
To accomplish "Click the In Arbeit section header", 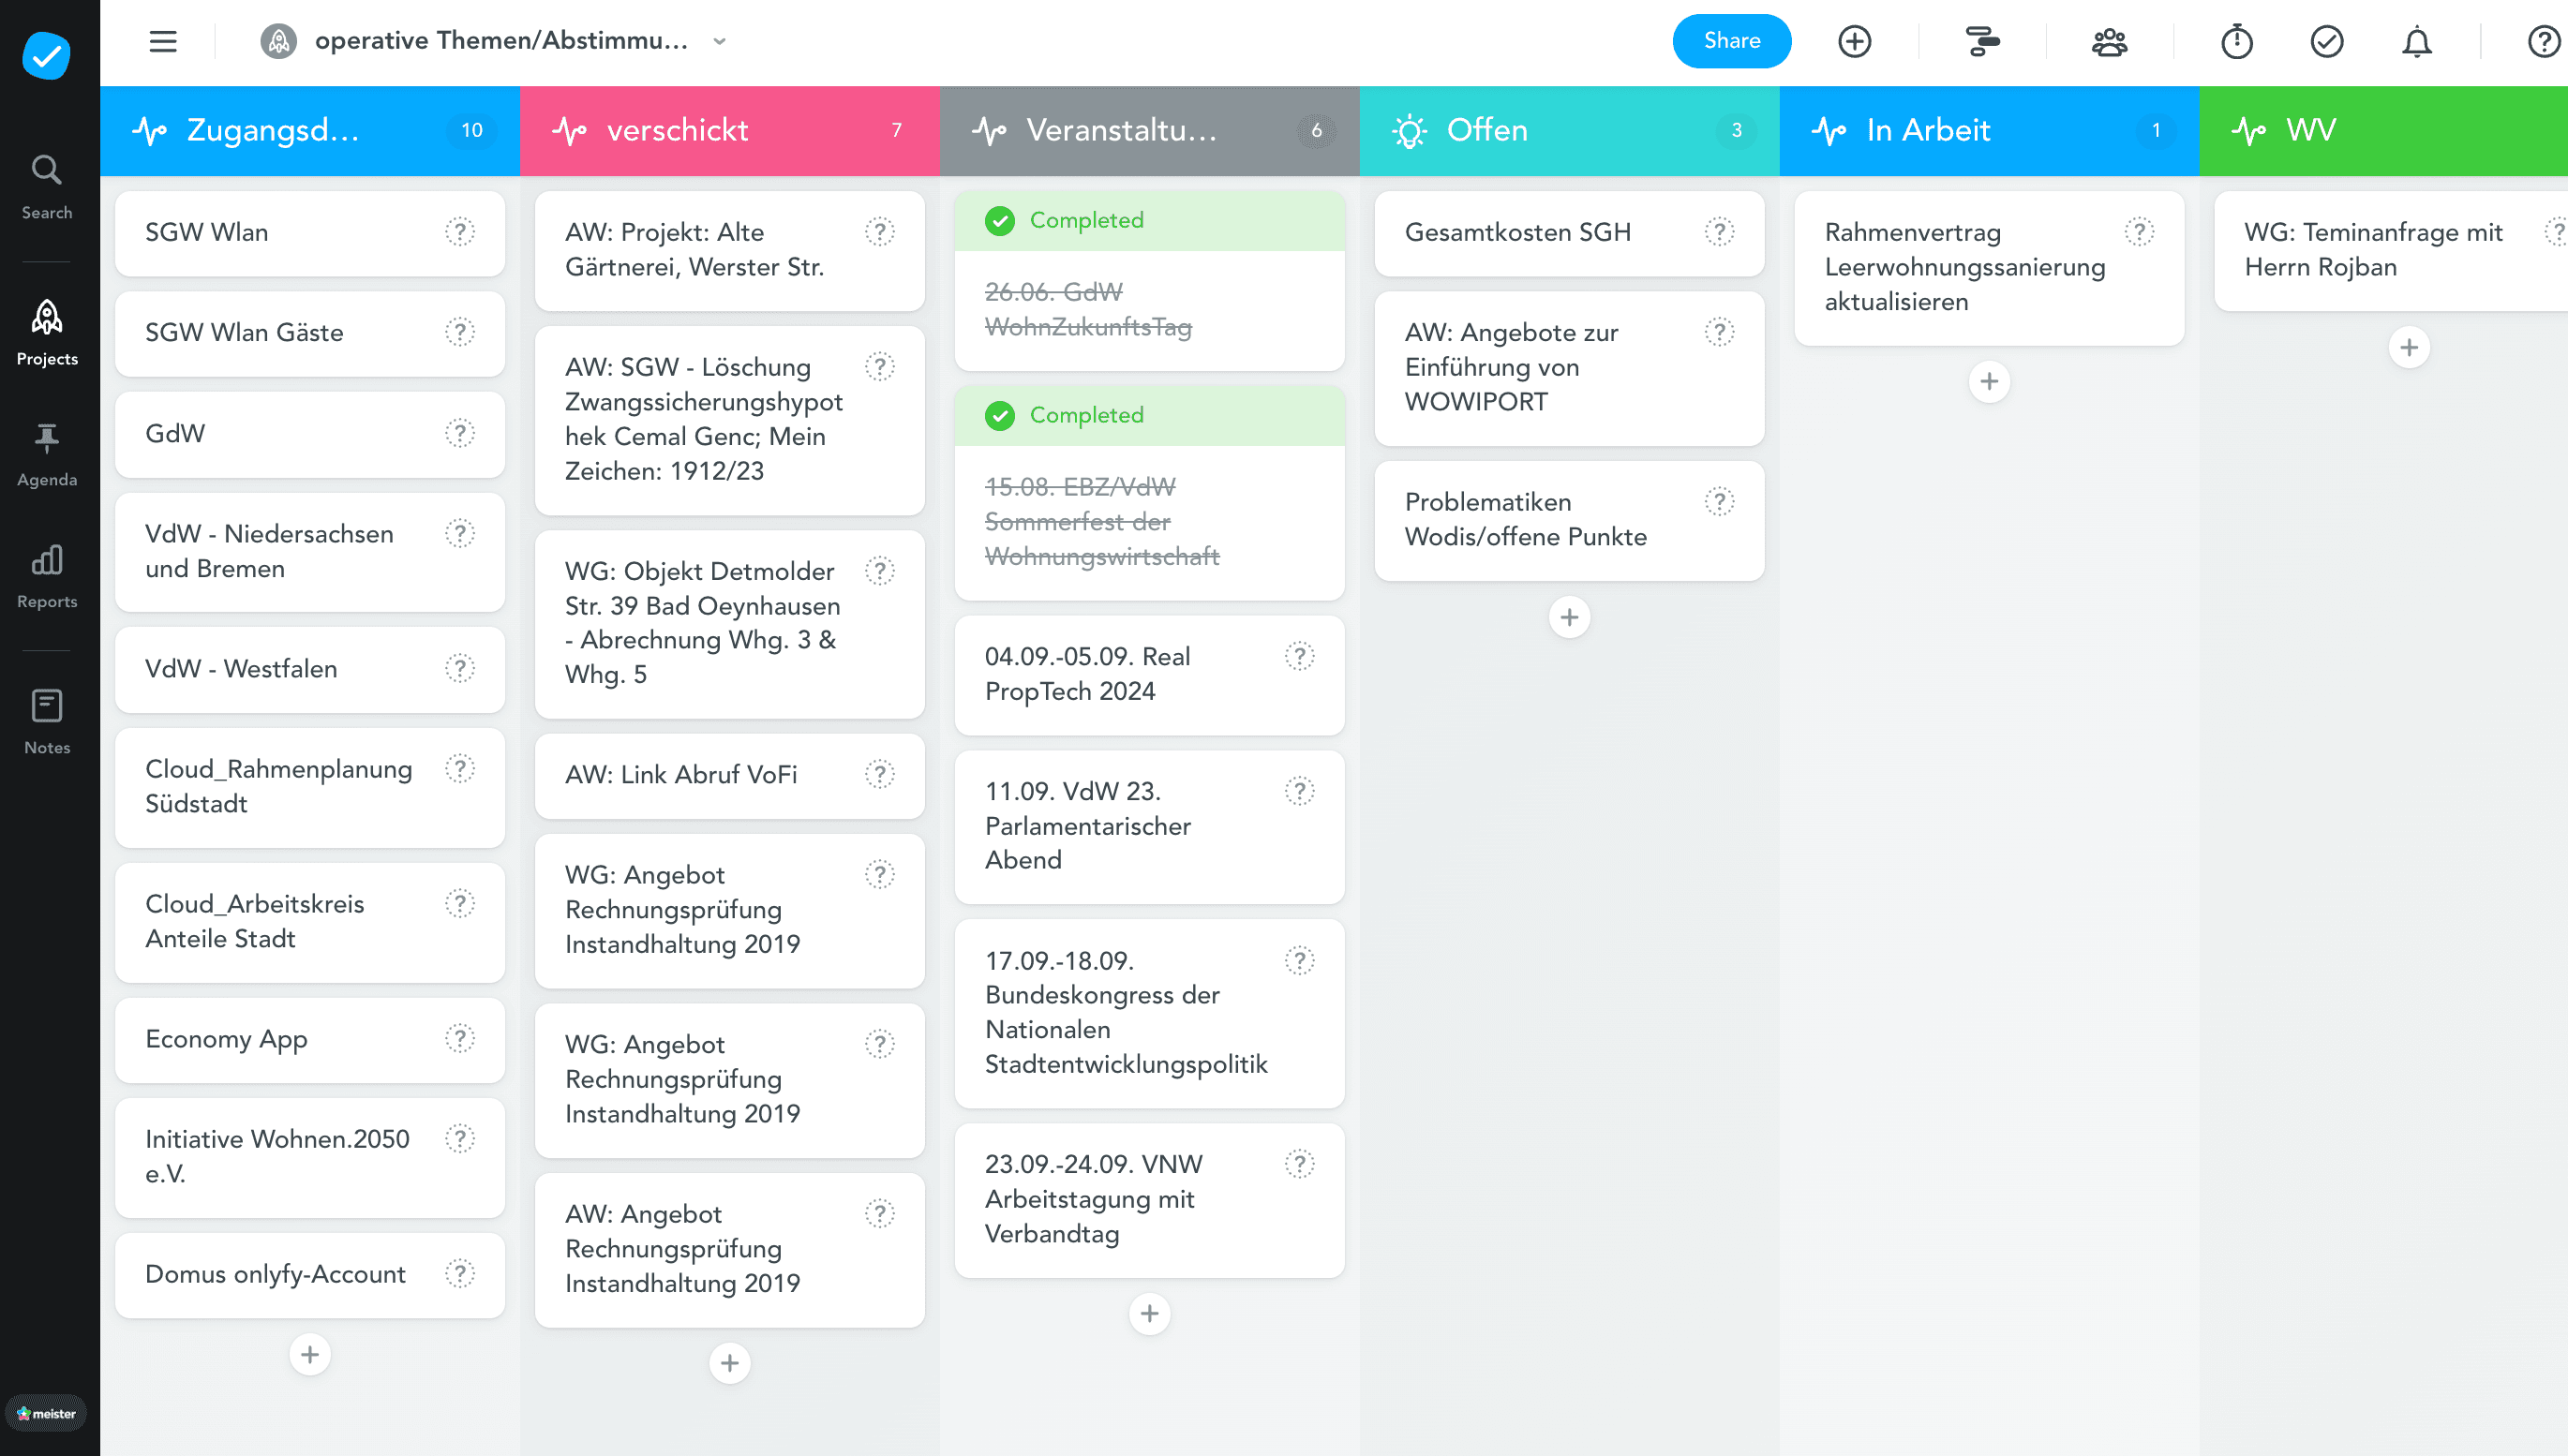I will [1927, 131].
